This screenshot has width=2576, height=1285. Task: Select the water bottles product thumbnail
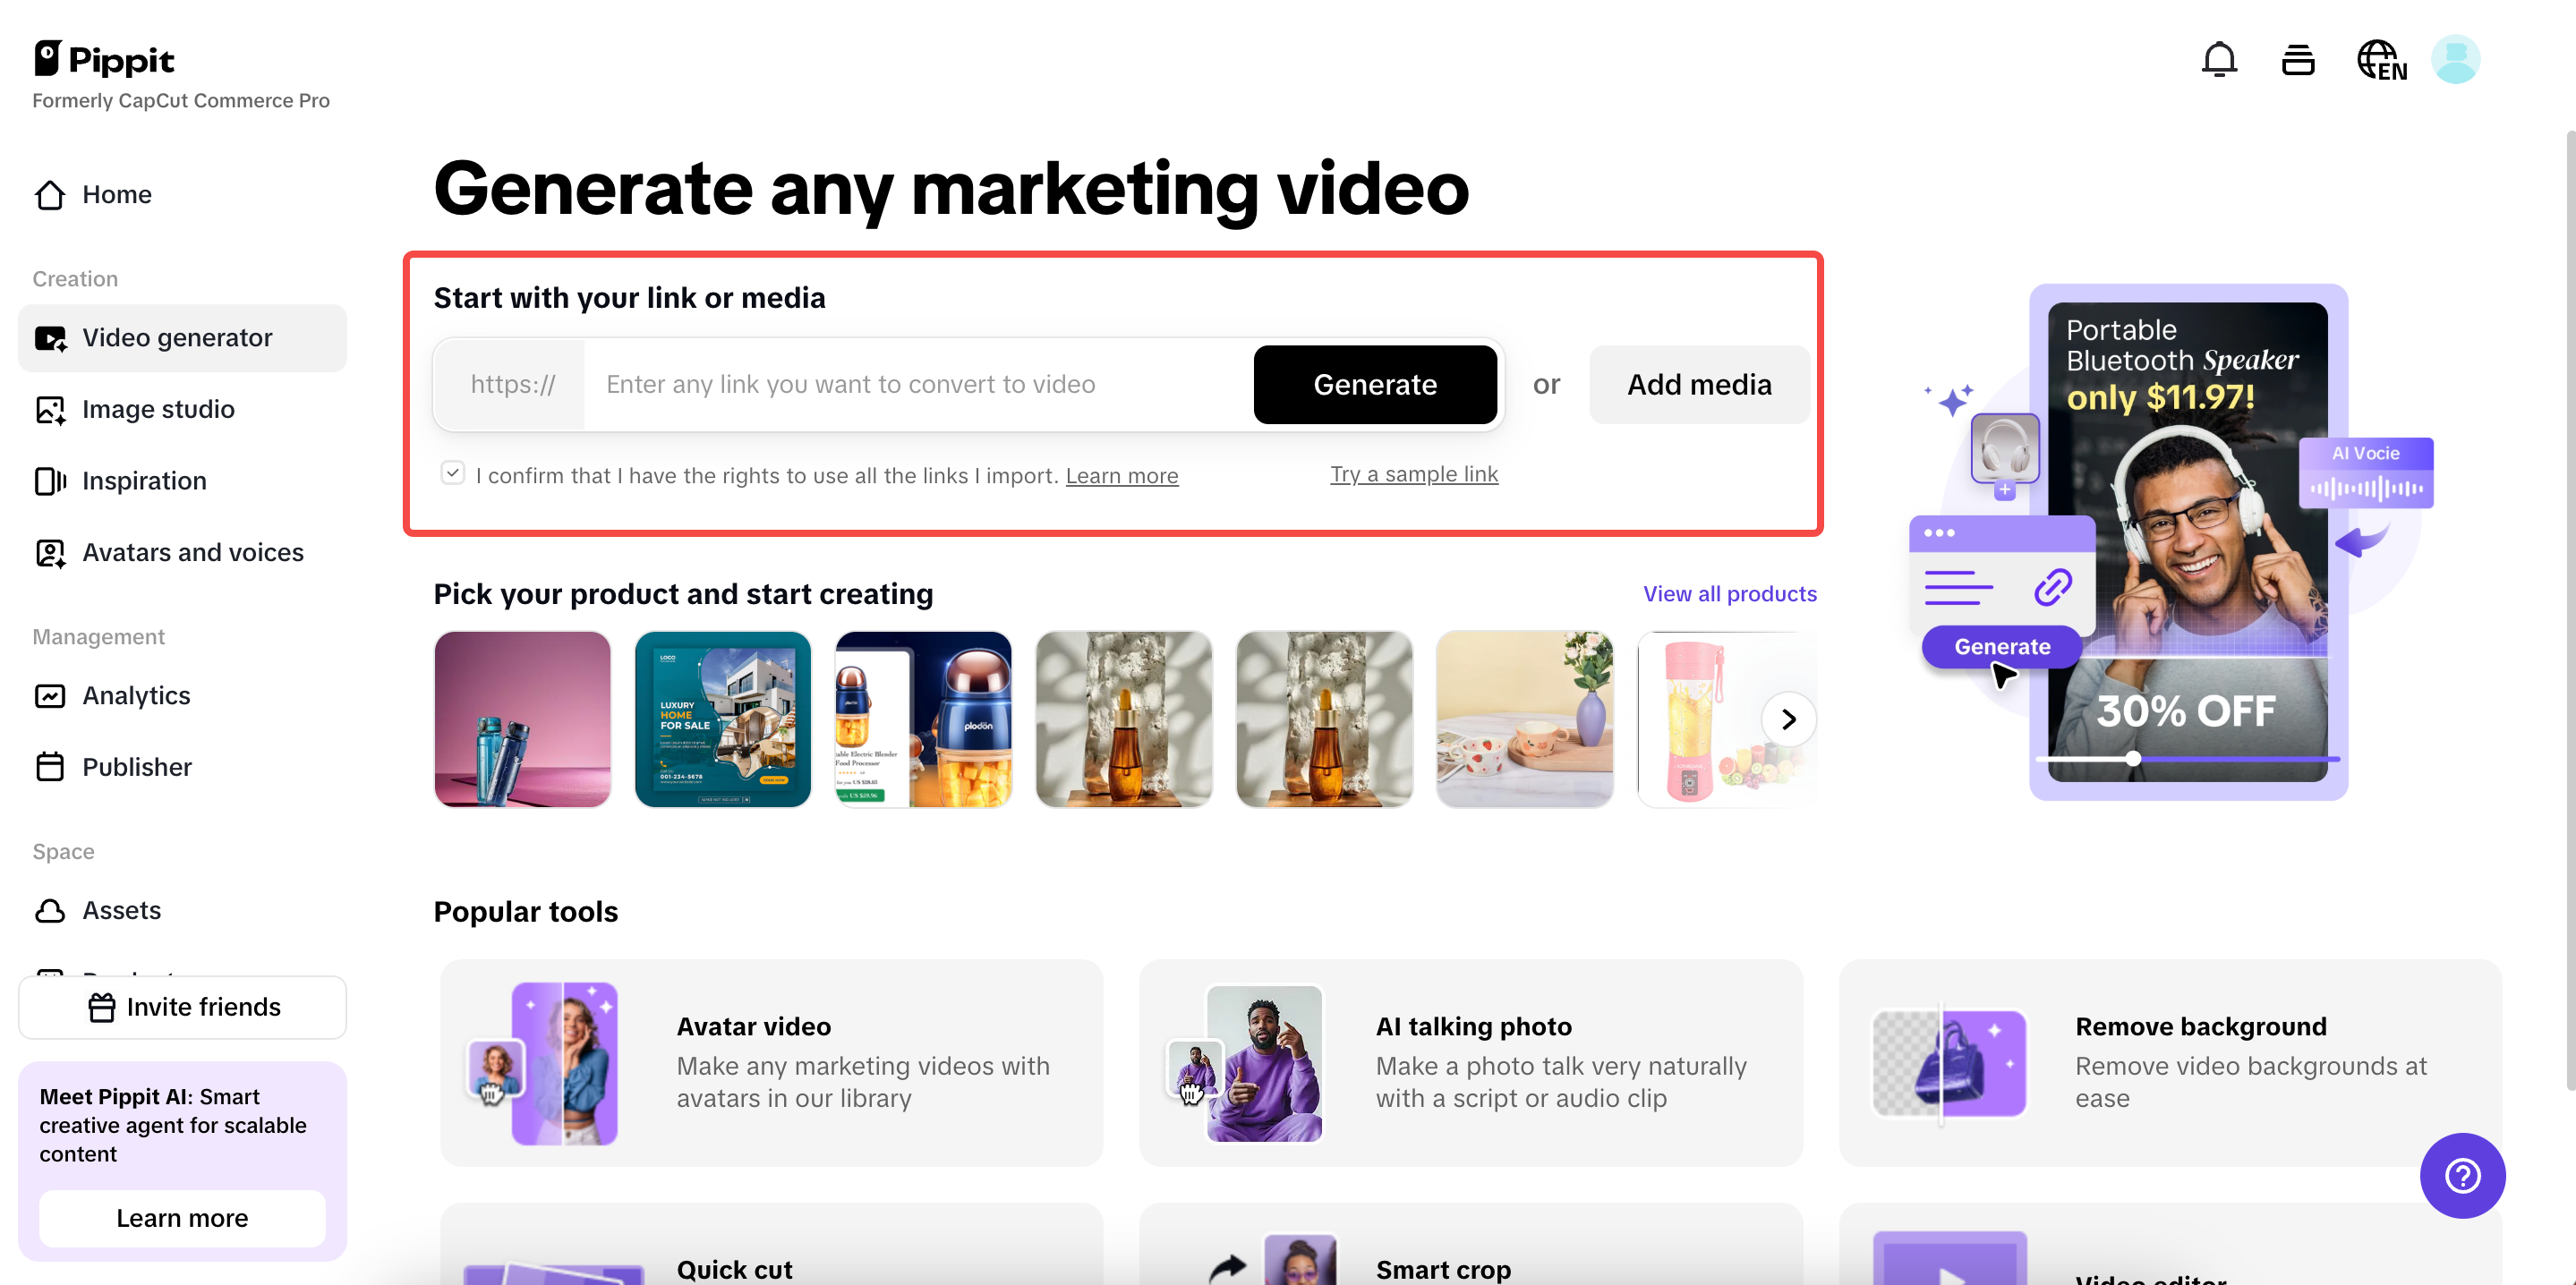[x=522, y=719]
